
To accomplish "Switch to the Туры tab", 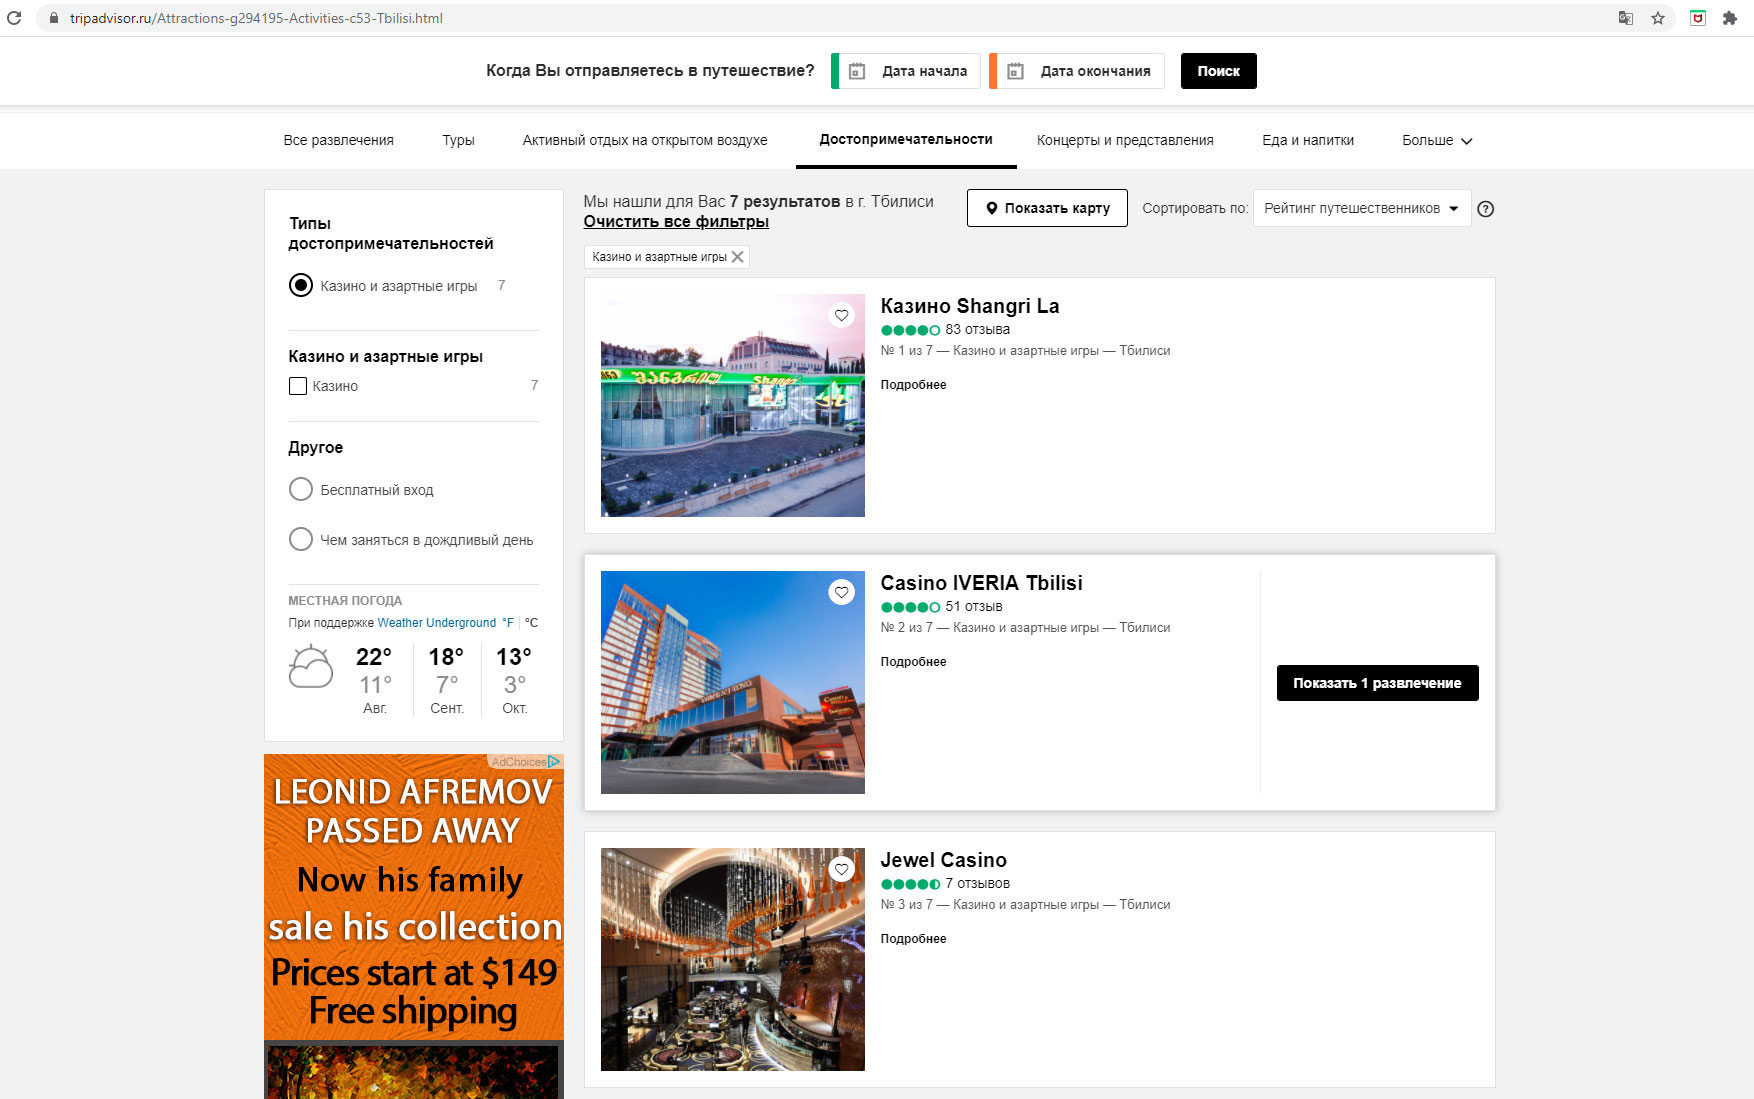I will 458,141.
